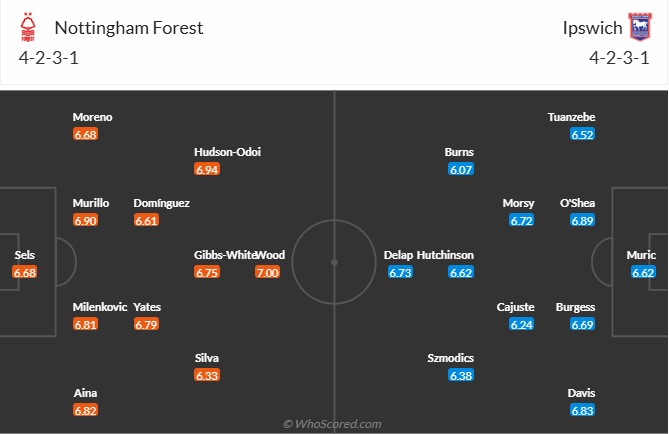Select player name Gibbs-White

(x=224, y=255)
